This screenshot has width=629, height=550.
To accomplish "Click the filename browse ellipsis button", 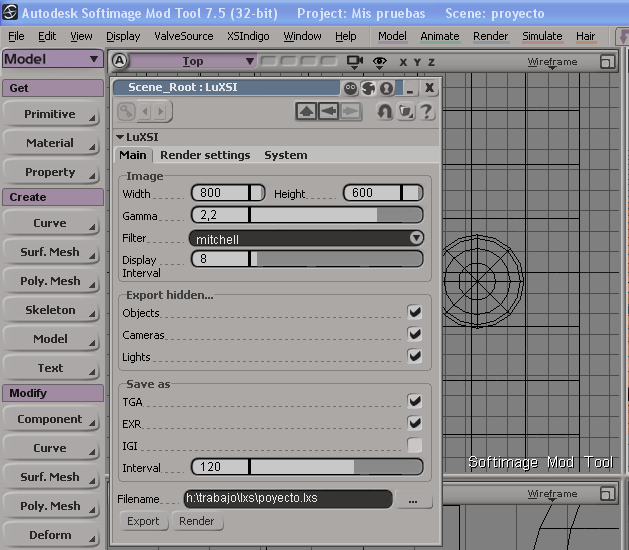I will tap(413, 499).
